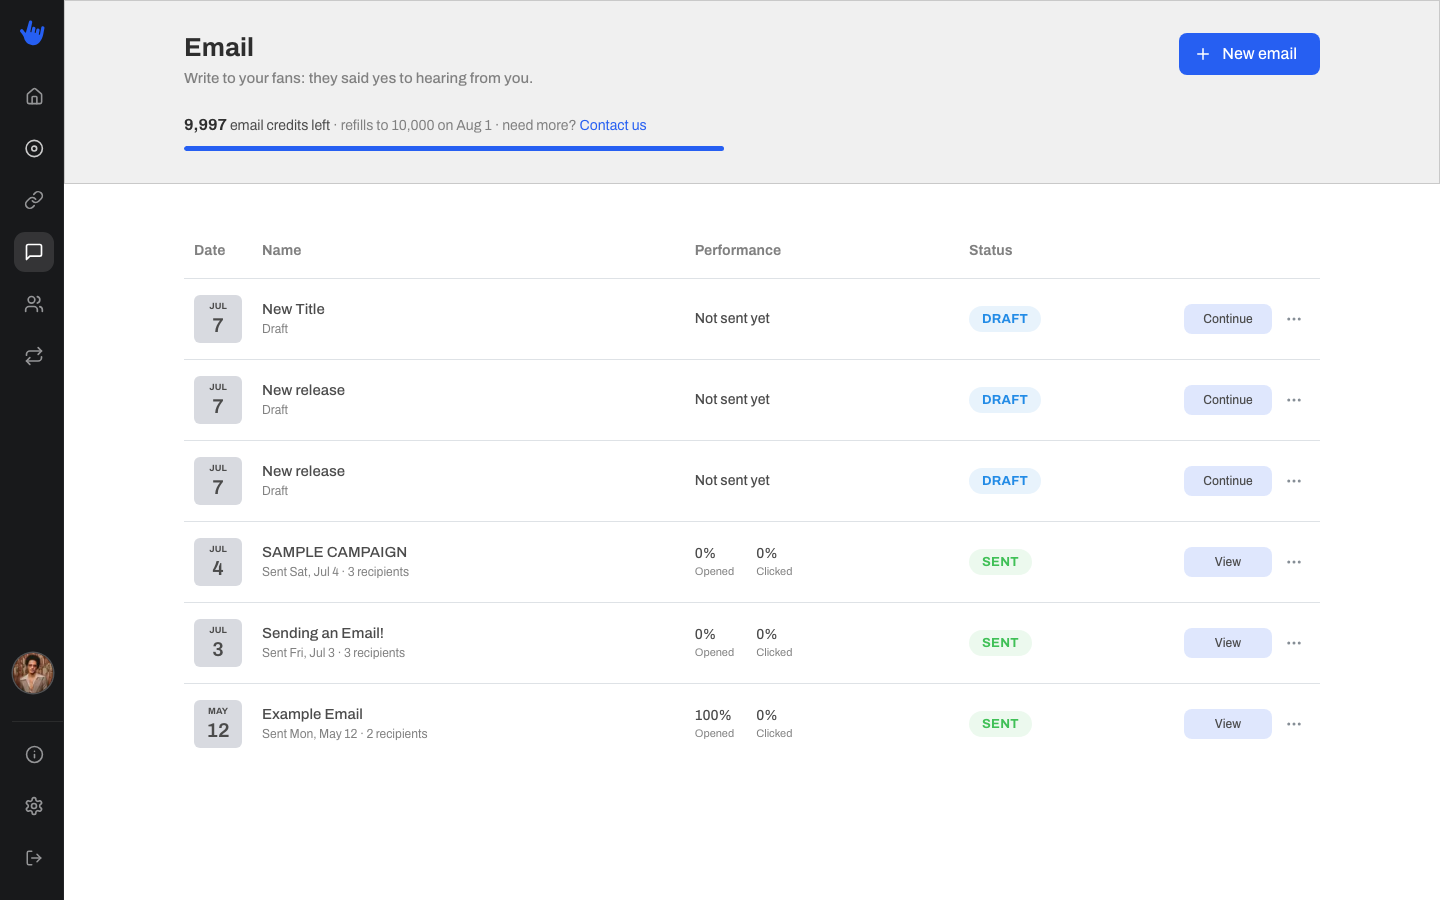Click the Sending an Email! name
Image resolution: width=1440 pixels, height=900 pixels.
click(x=323, y=633)
